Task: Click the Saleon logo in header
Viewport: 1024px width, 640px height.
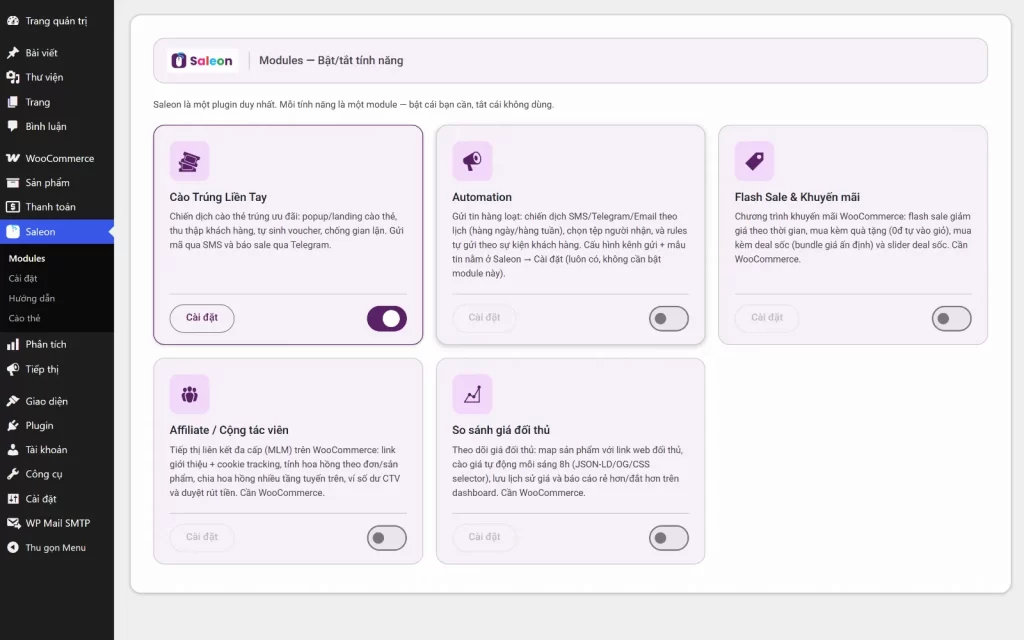Action: [202, 61]
